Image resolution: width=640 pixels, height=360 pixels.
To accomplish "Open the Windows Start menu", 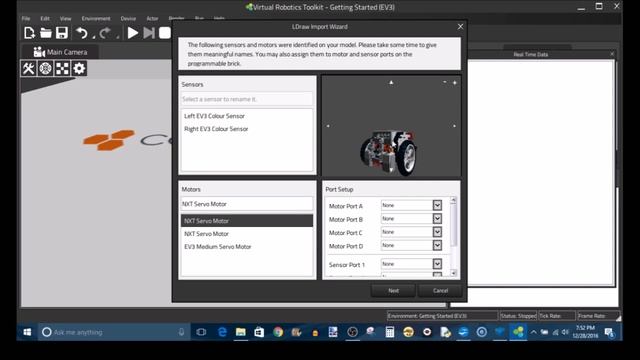I will coord(27,332).
